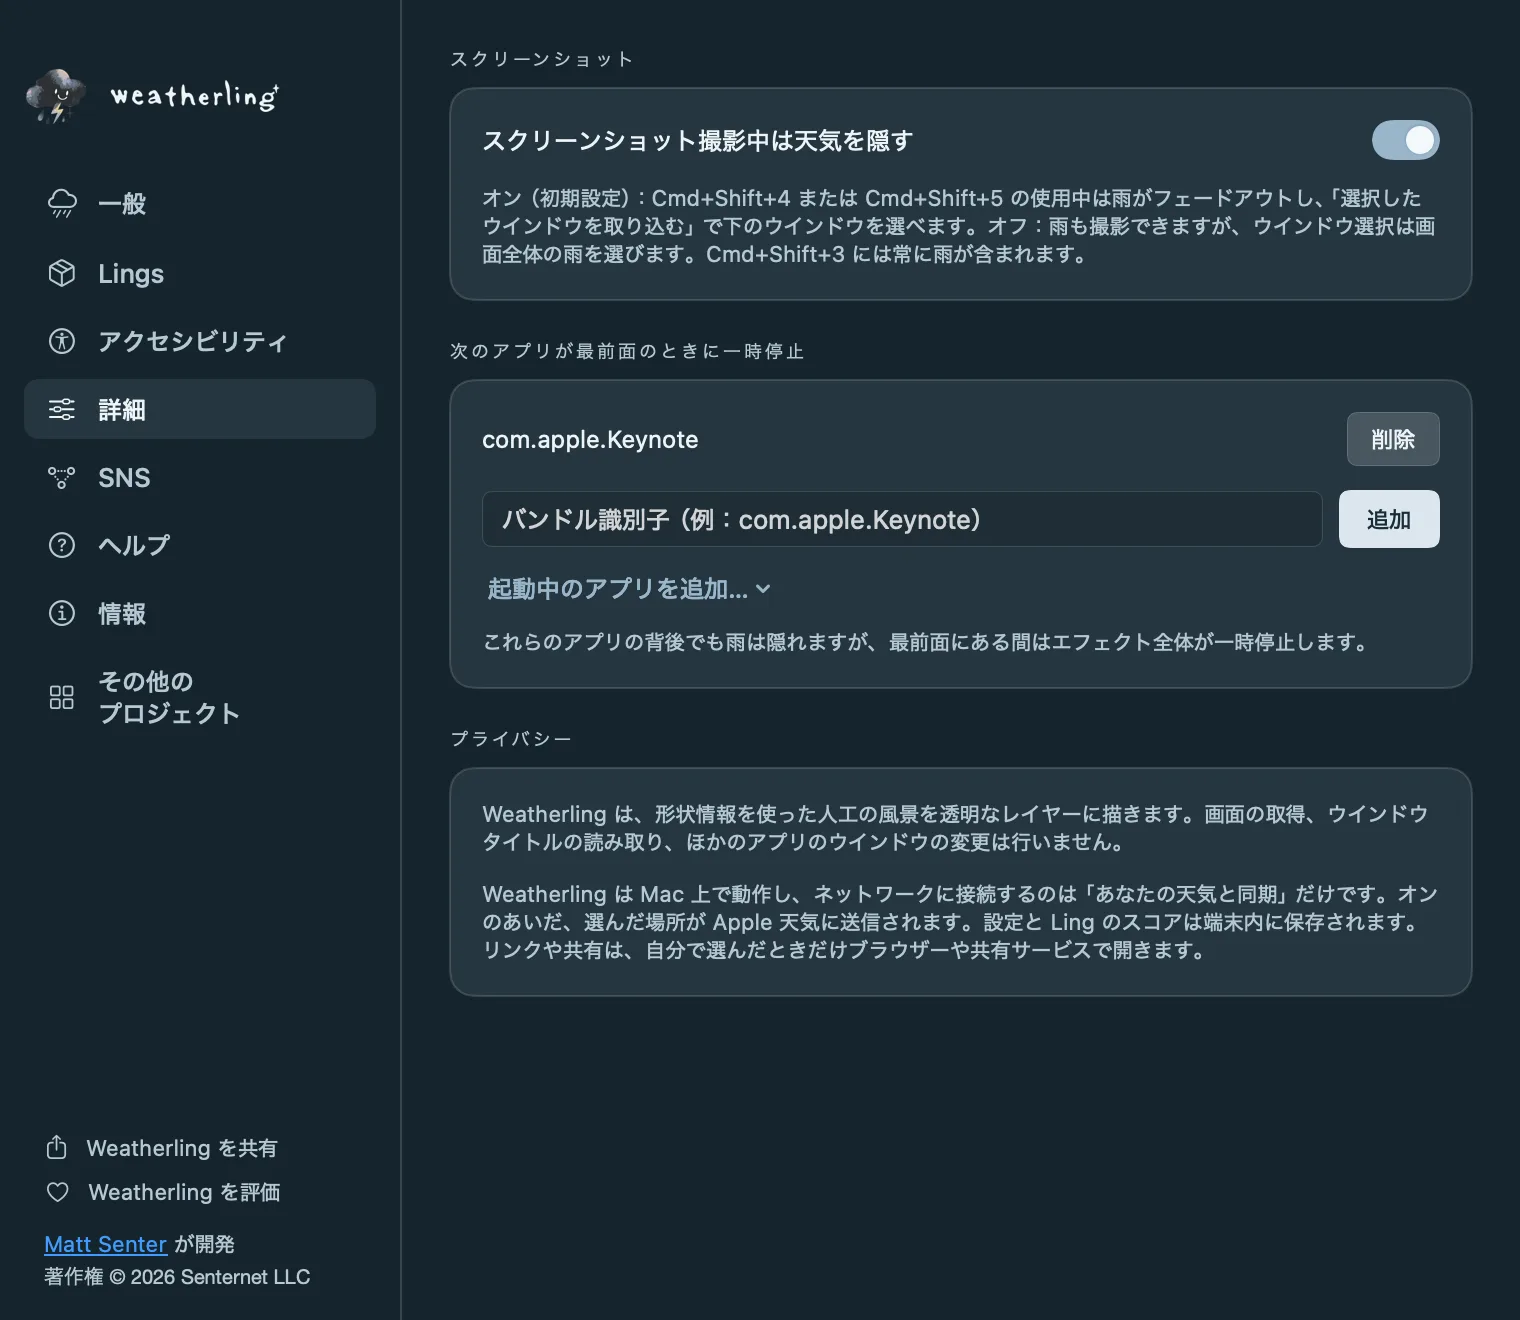Open その他のプロジェクト section
The width and height of the screenshot is (1520, 1320).
(x=200, y=697)
